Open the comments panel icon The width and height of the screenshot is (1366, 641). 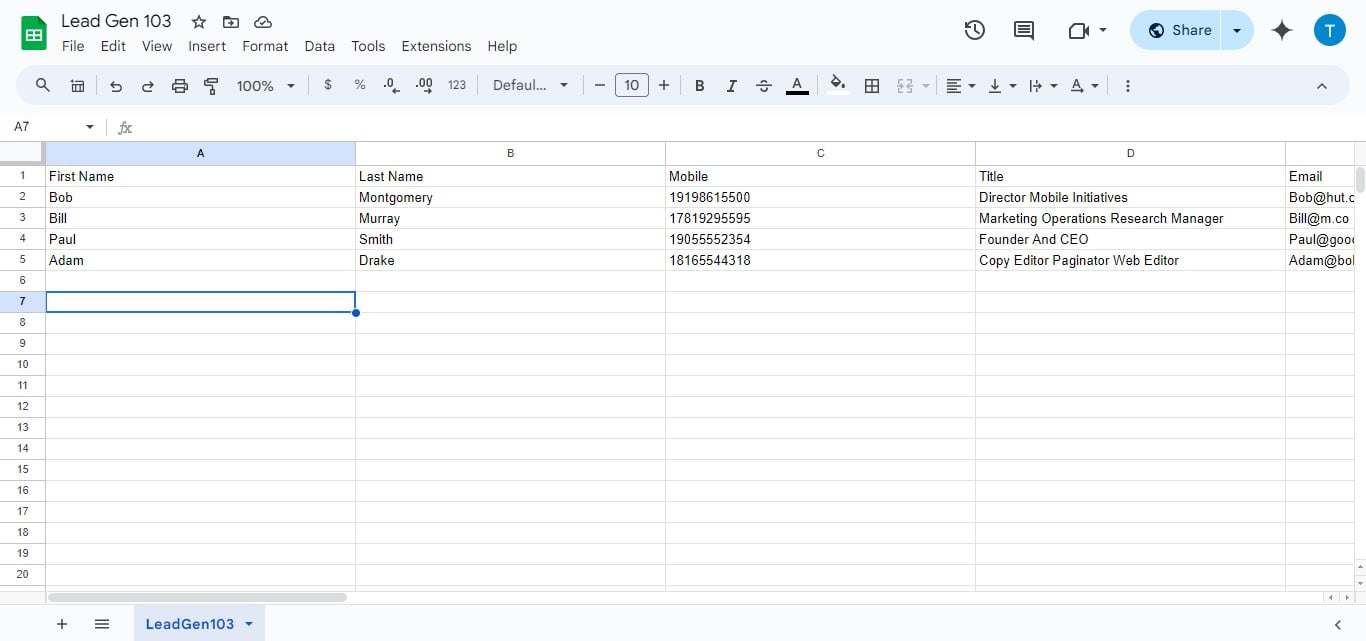tap(1023, 30)
